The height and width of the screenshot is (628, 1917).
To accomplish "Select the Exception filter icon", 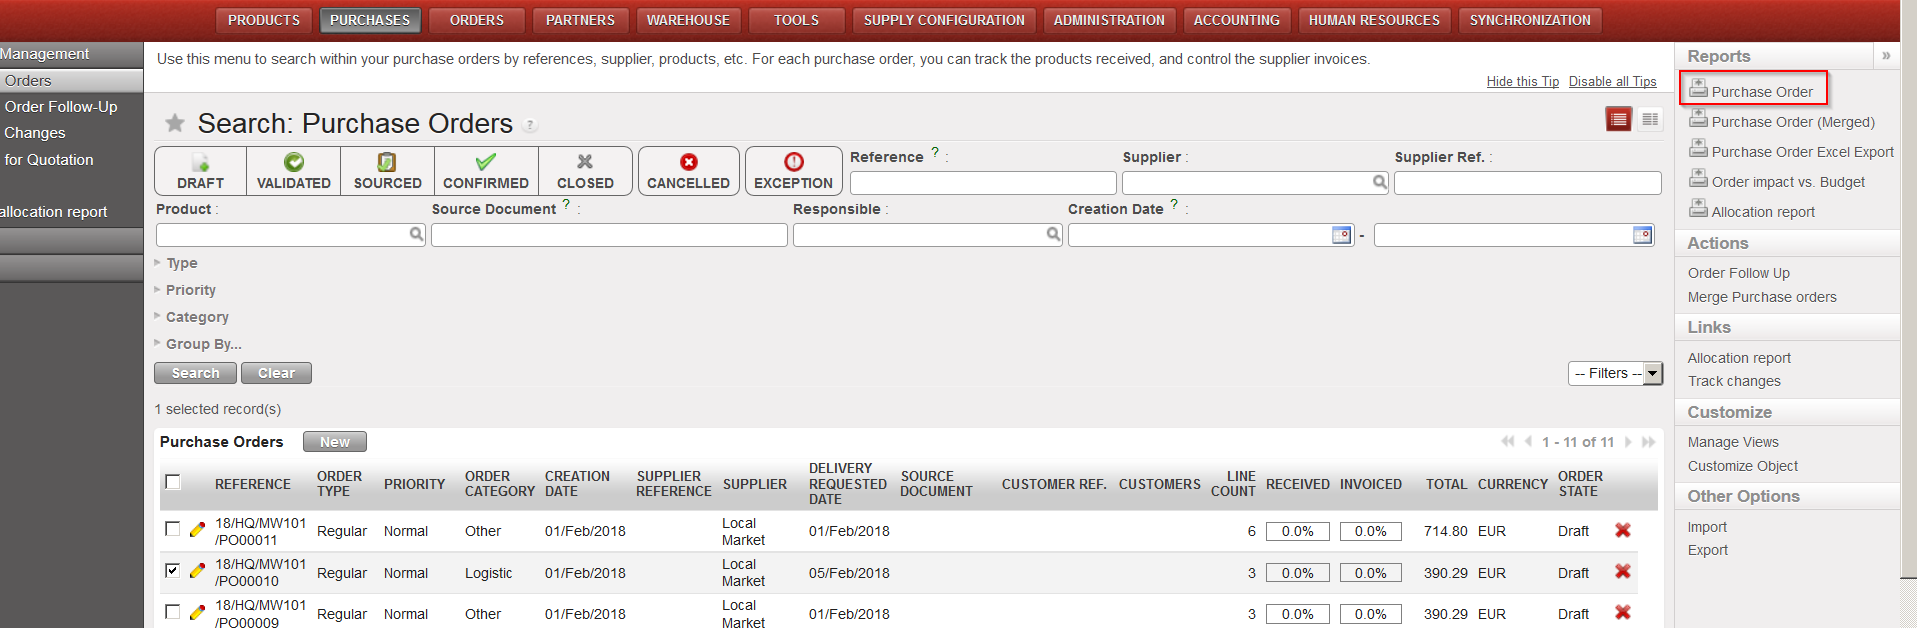I will [793, 163].
